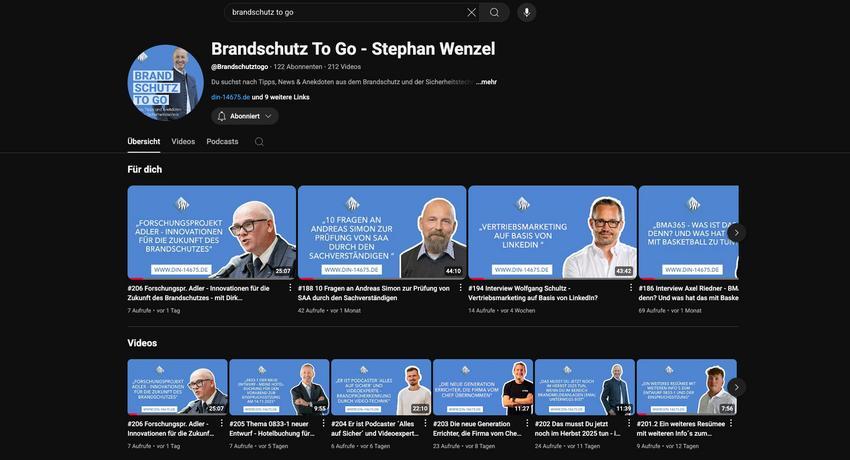Open the Abonniert notification dropdown
Viewport: 850px width, 460px height.
[244, 116]
